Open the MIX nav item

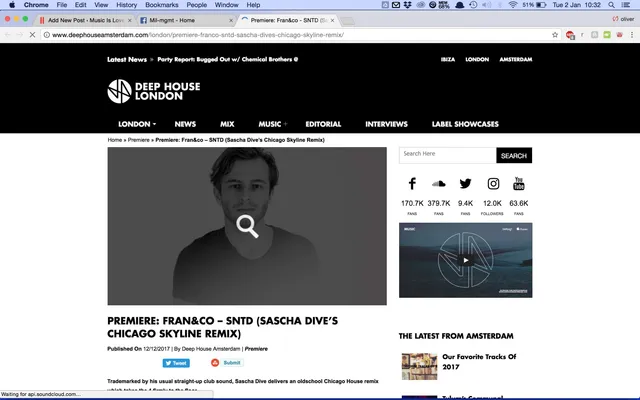pos(227,124)
